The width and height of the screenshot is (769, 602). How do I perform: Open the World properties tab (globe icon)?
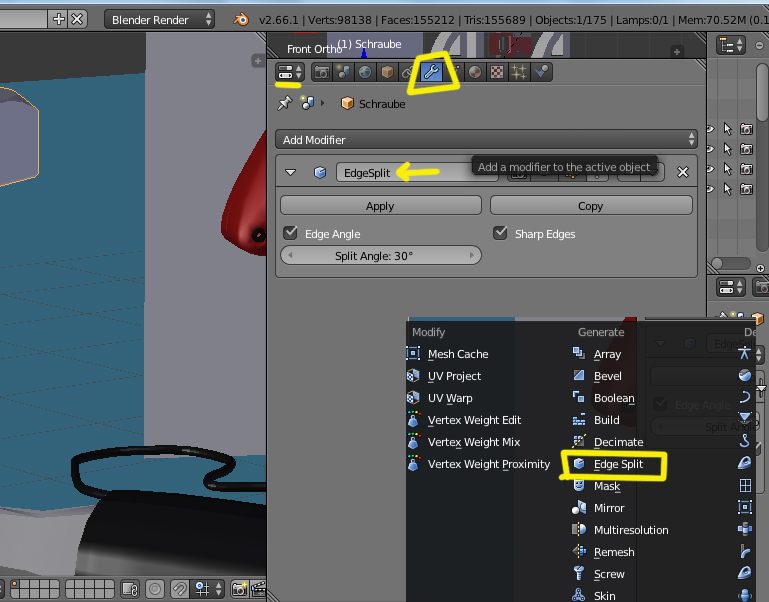(365, 73)
